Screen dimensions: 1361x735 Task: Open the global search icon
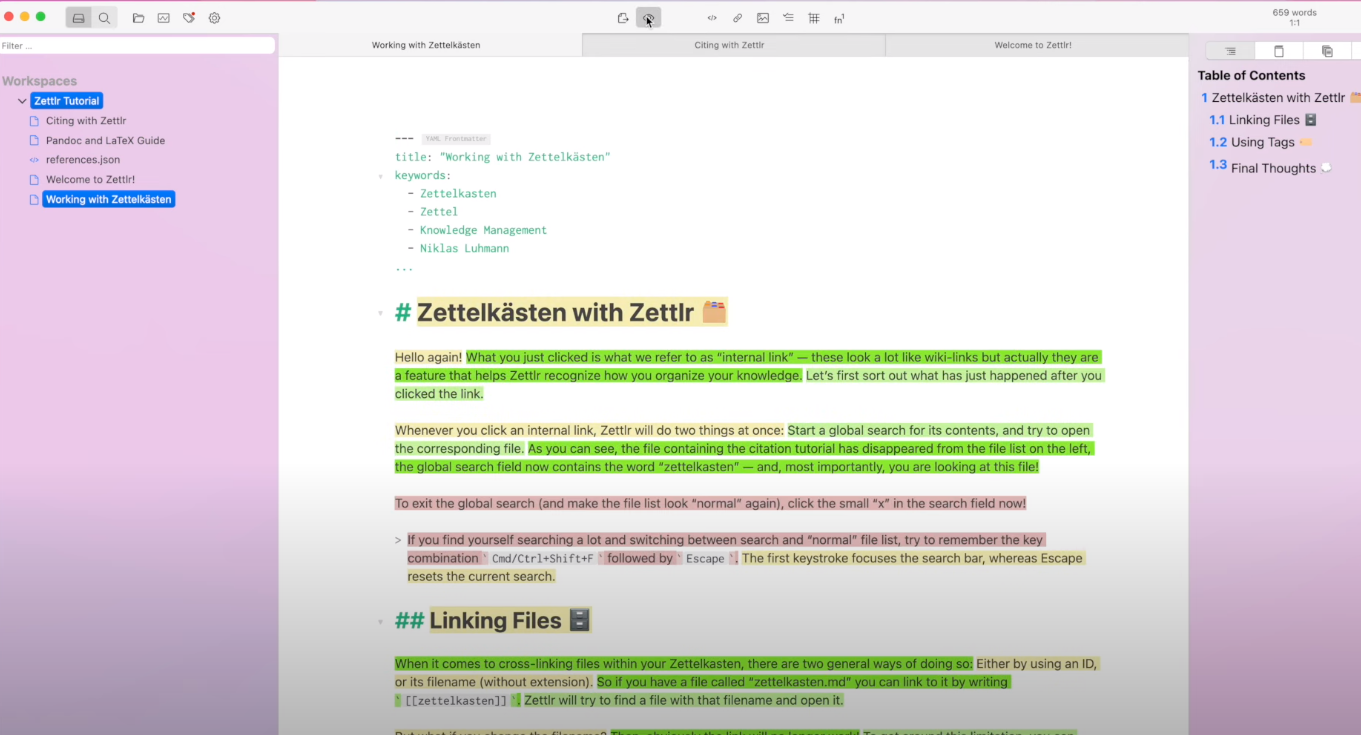click(104, 17)
